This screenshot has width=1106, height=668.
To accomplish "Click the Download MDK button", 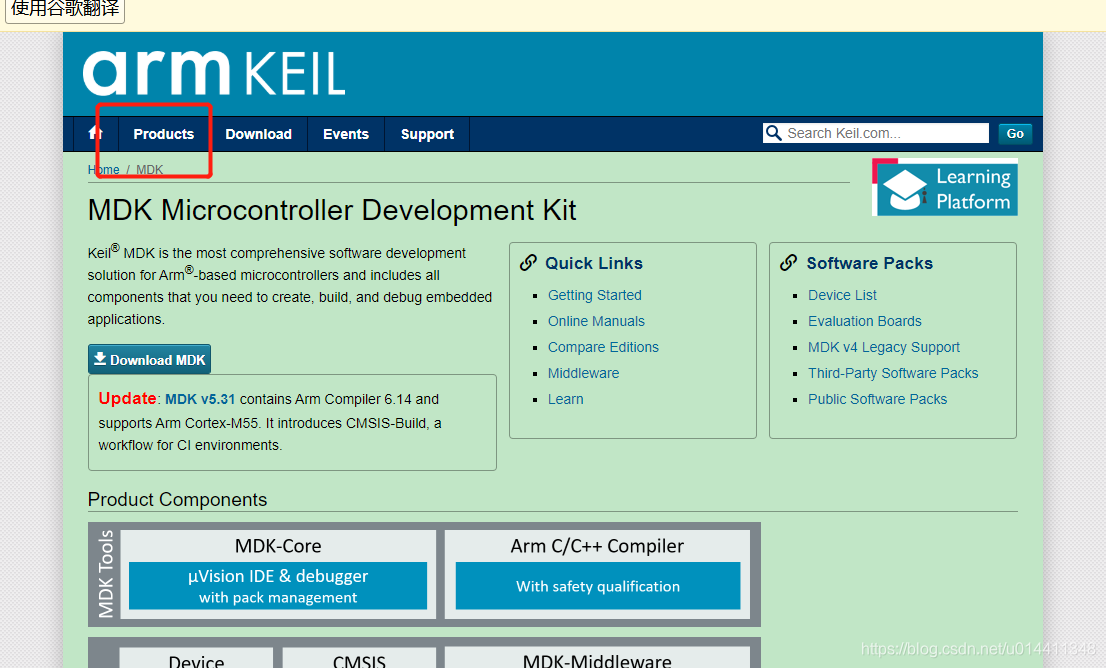I will point(150,359).
